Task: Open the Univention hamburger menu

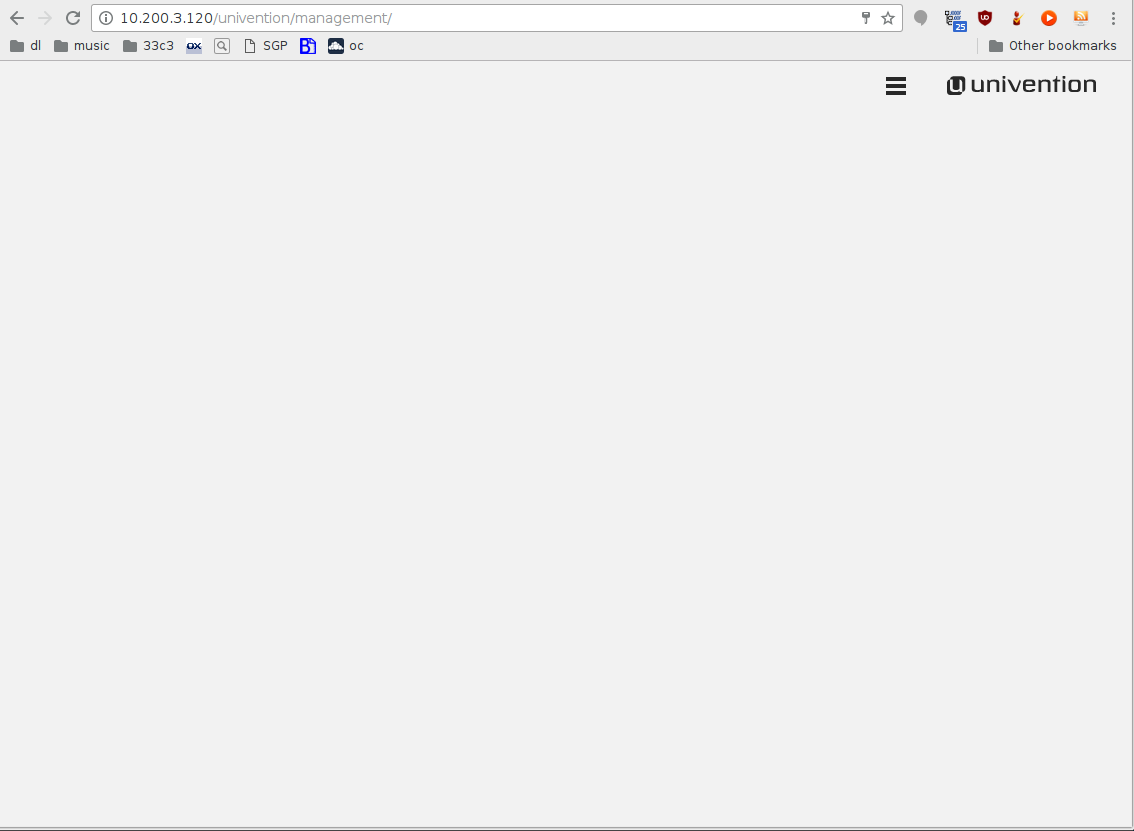Action: click(896, 86)
